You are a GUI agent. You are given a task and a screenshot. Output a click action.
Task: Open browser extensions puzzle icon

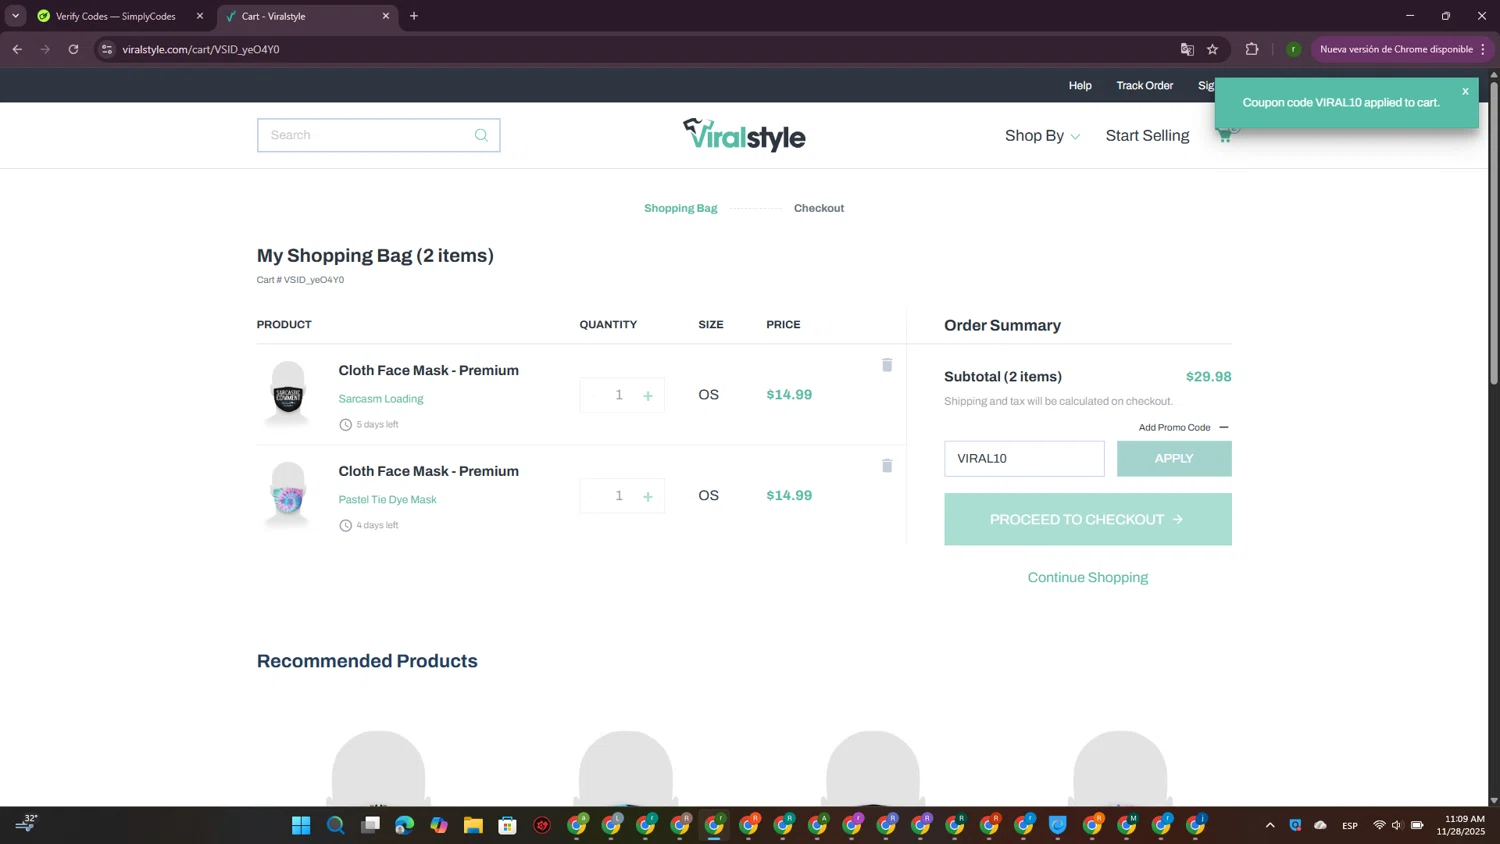tap(1251, 49)
